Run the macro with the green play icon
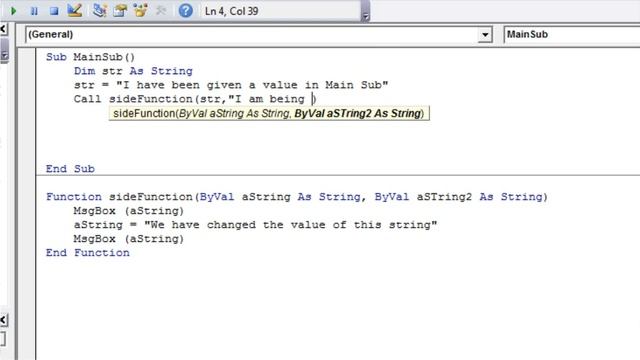Viewport: 640px width, 360px height. click(x=13, y=11)
